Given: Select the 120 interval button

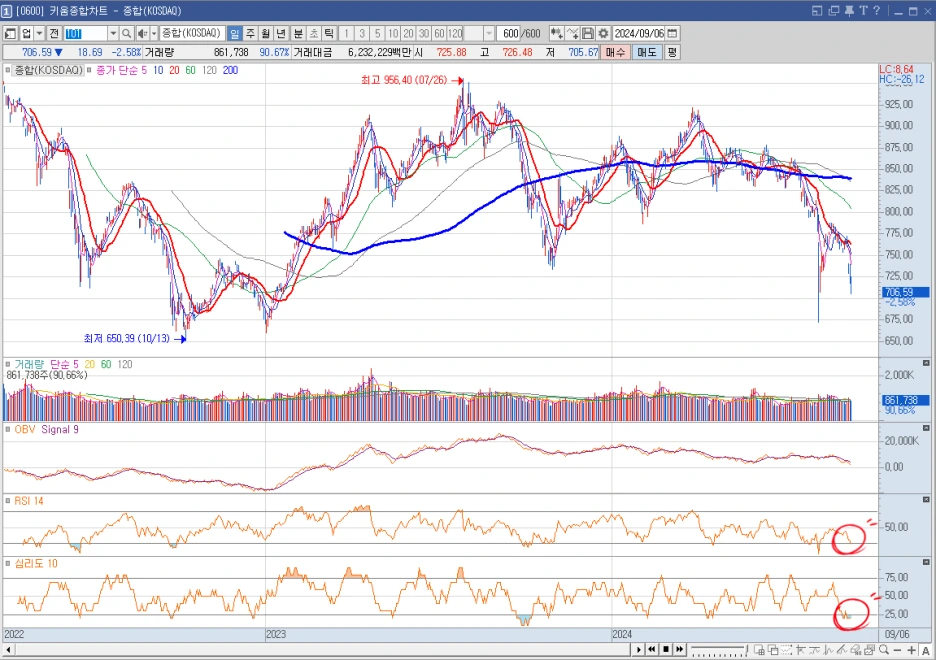Looking at the screenshot, I should click(x=455, y=33).
